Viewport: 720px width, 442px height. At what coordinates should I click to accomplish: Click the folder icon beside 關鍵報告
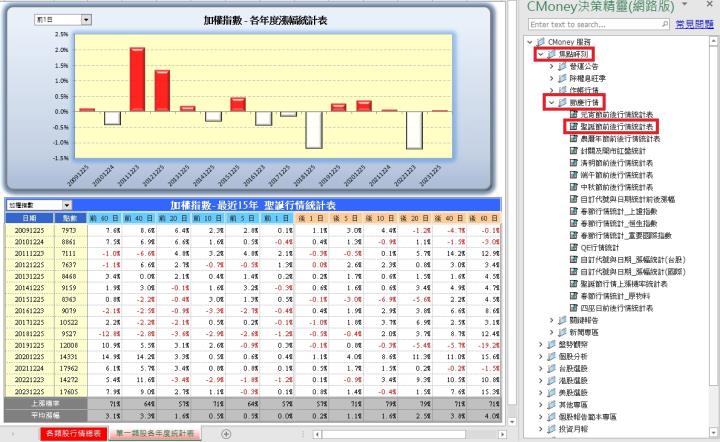tap(562, 320)
